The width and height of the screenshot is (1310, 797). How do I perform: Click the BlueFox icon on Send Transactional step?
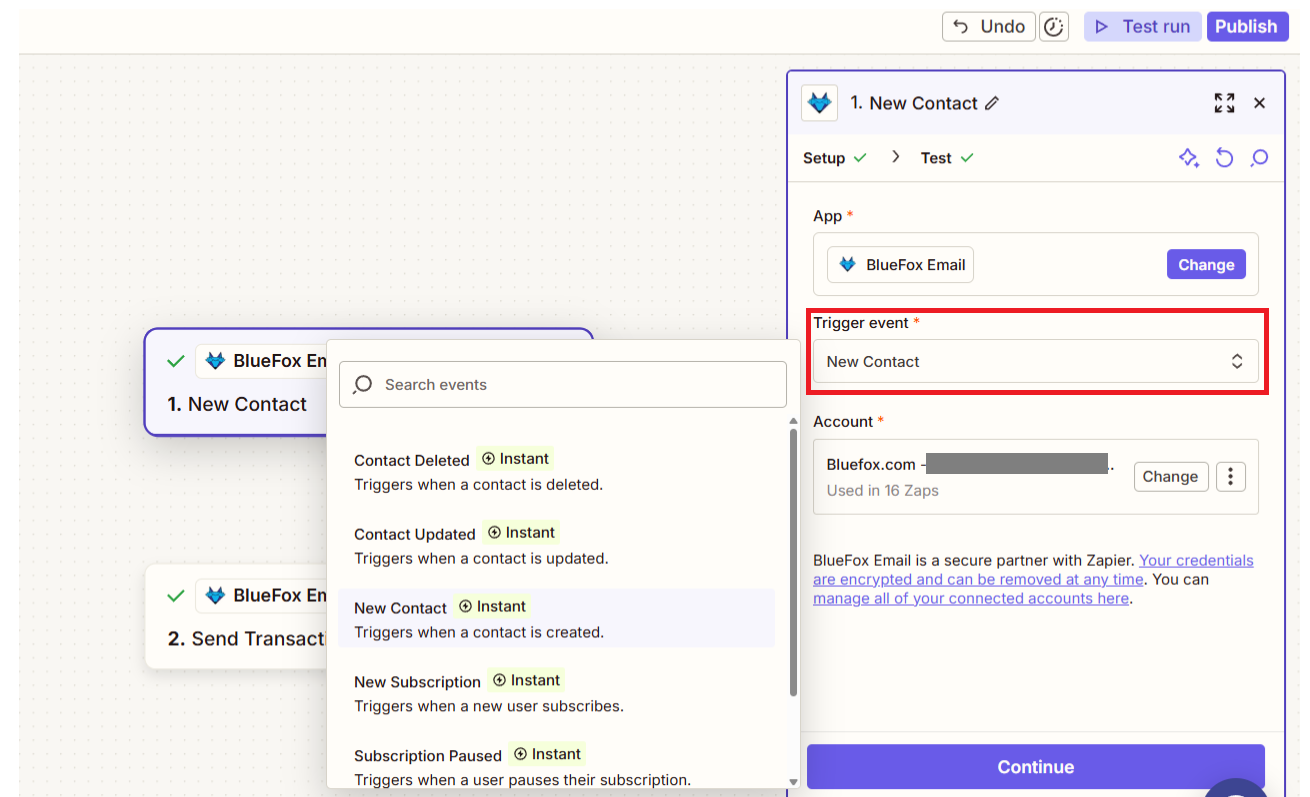pos(216,595)
